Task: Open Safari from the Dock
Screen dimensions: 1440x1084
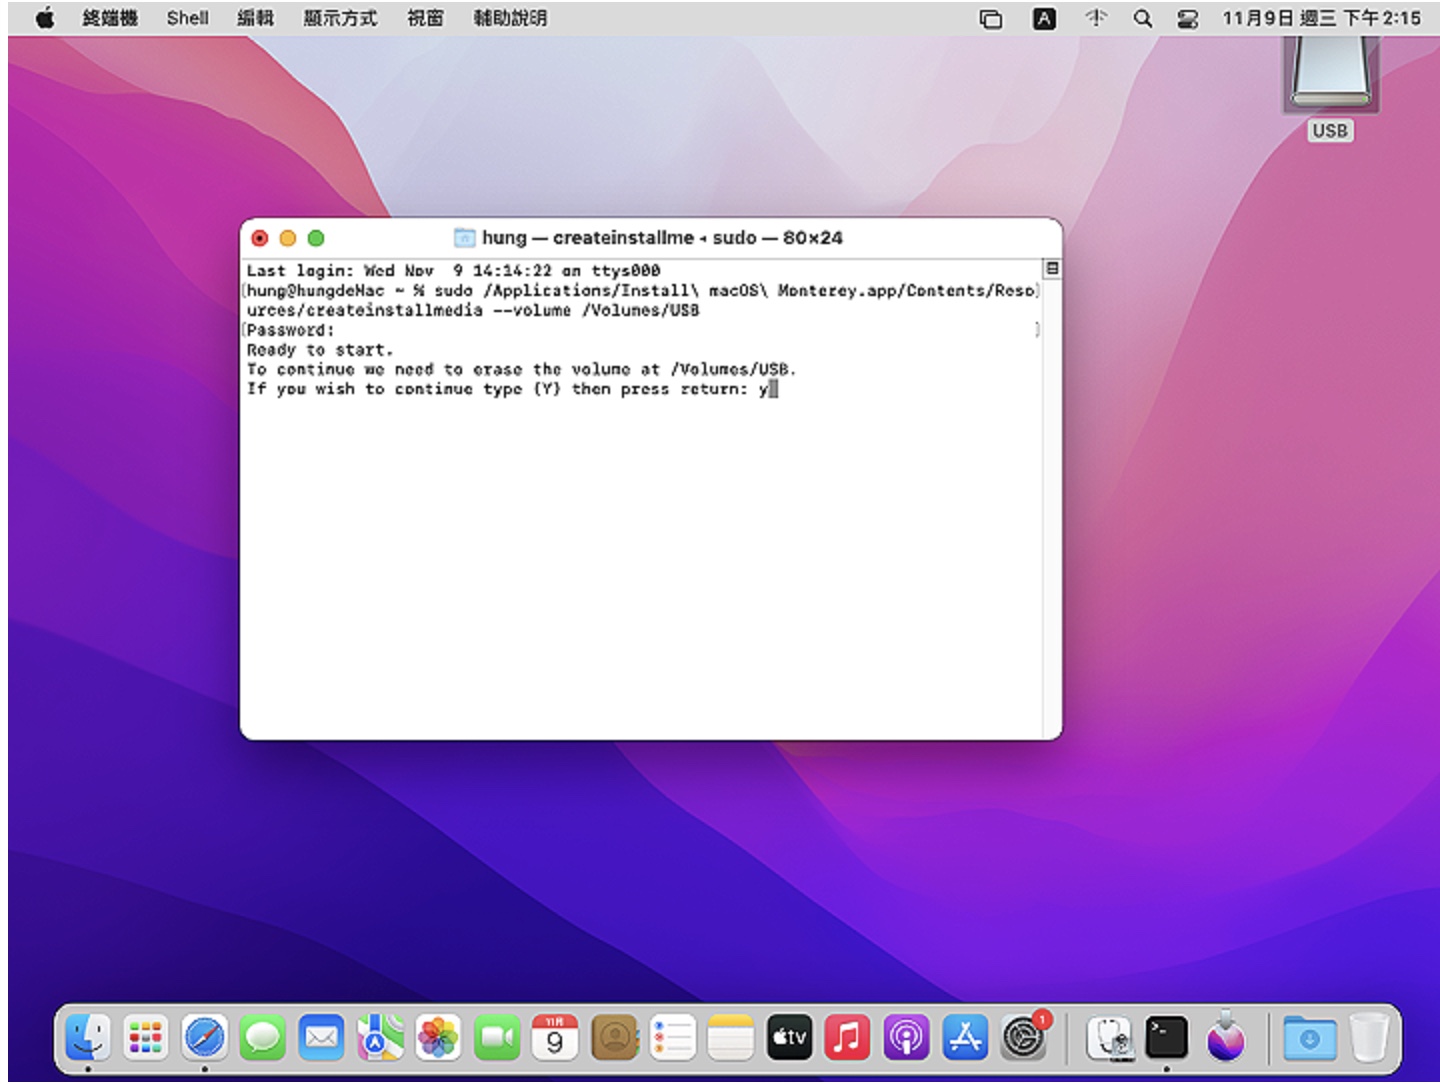Action: 204,1037
